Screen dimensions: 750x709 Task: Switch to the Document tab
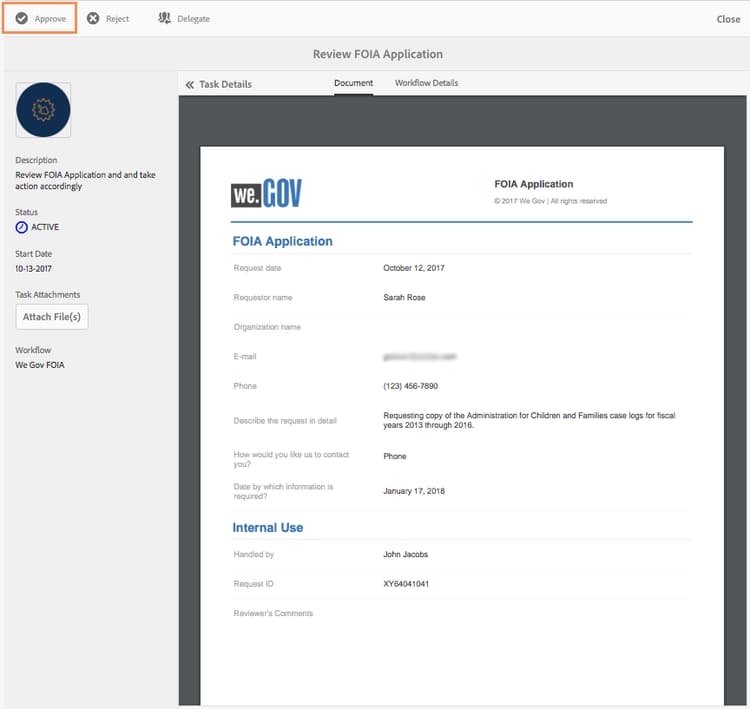click(353, 83)
